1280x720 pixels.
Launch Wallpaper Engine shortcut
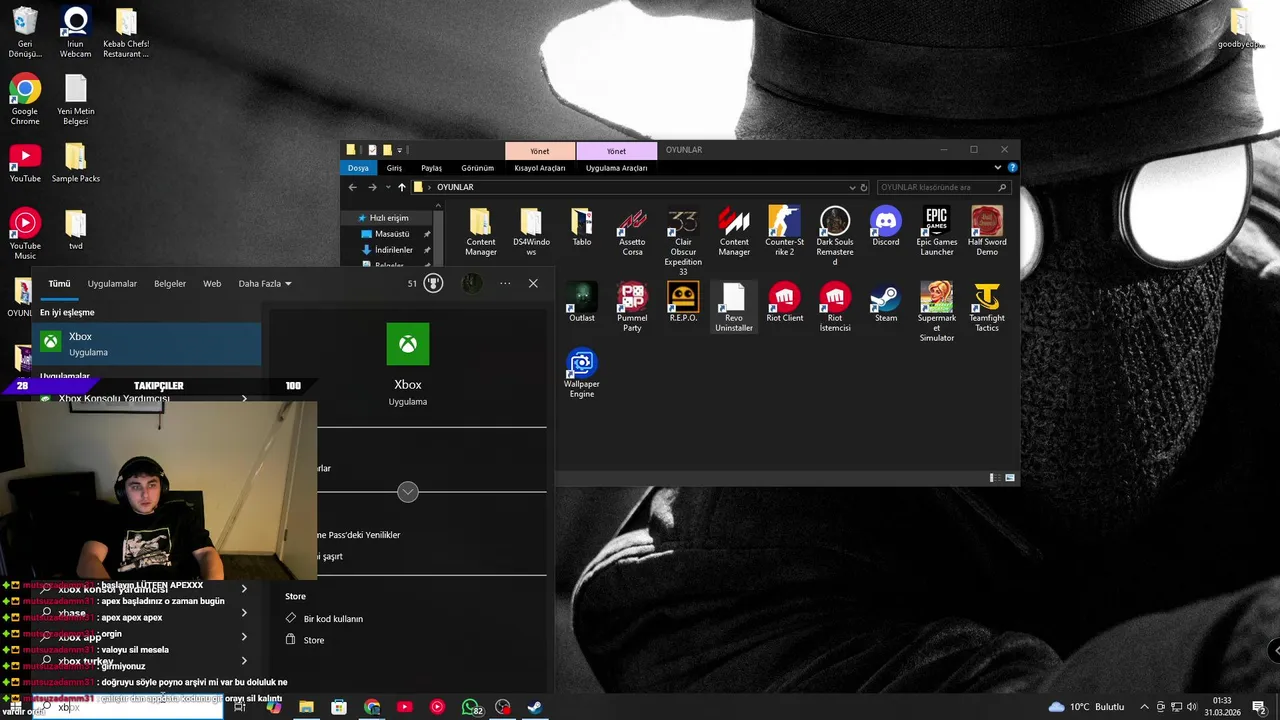coord(581,374)
